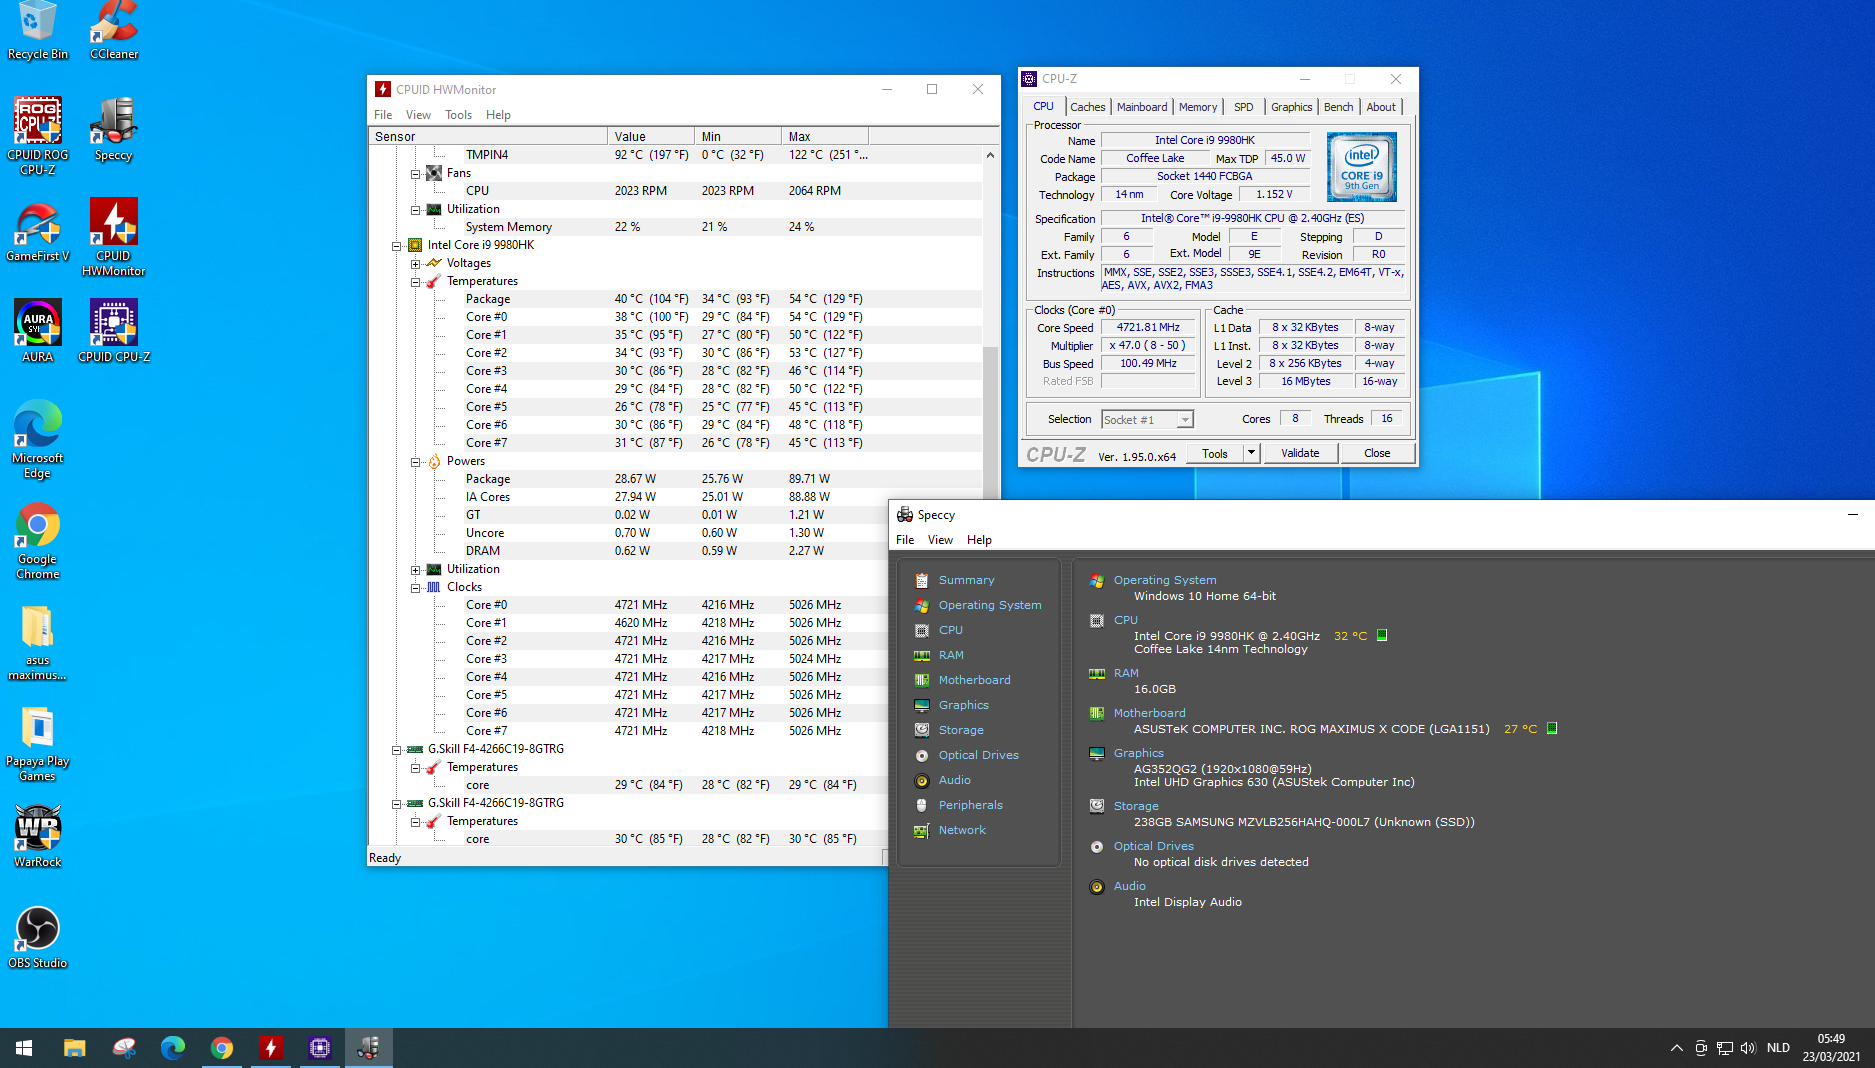
Task: Sort by the Sensor column header
Action: coord(488,137)
